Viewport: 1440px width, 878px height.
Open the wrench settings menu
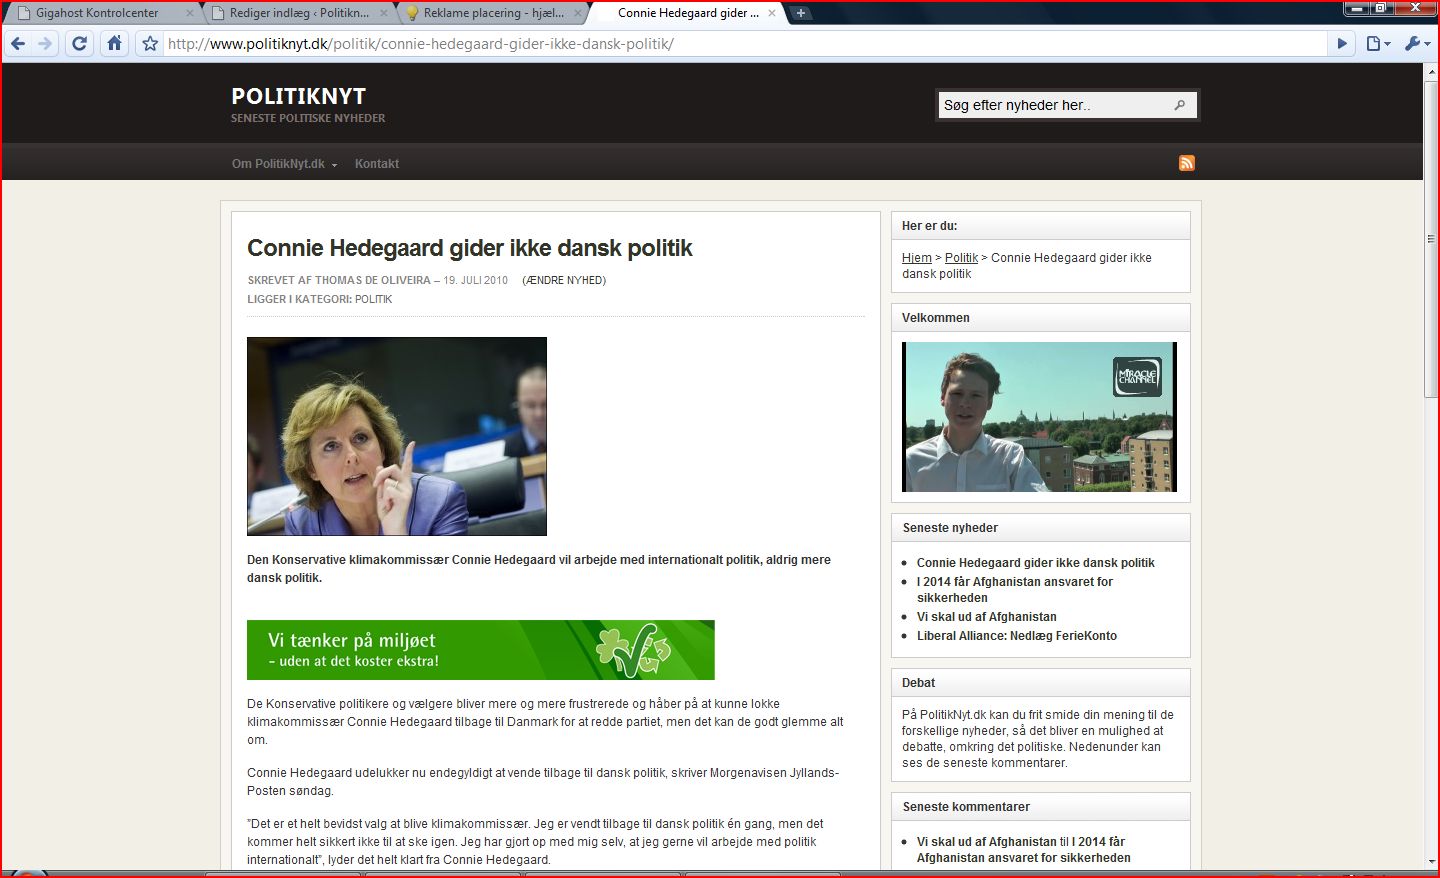pyautogui.click(x=1416, y=43)
